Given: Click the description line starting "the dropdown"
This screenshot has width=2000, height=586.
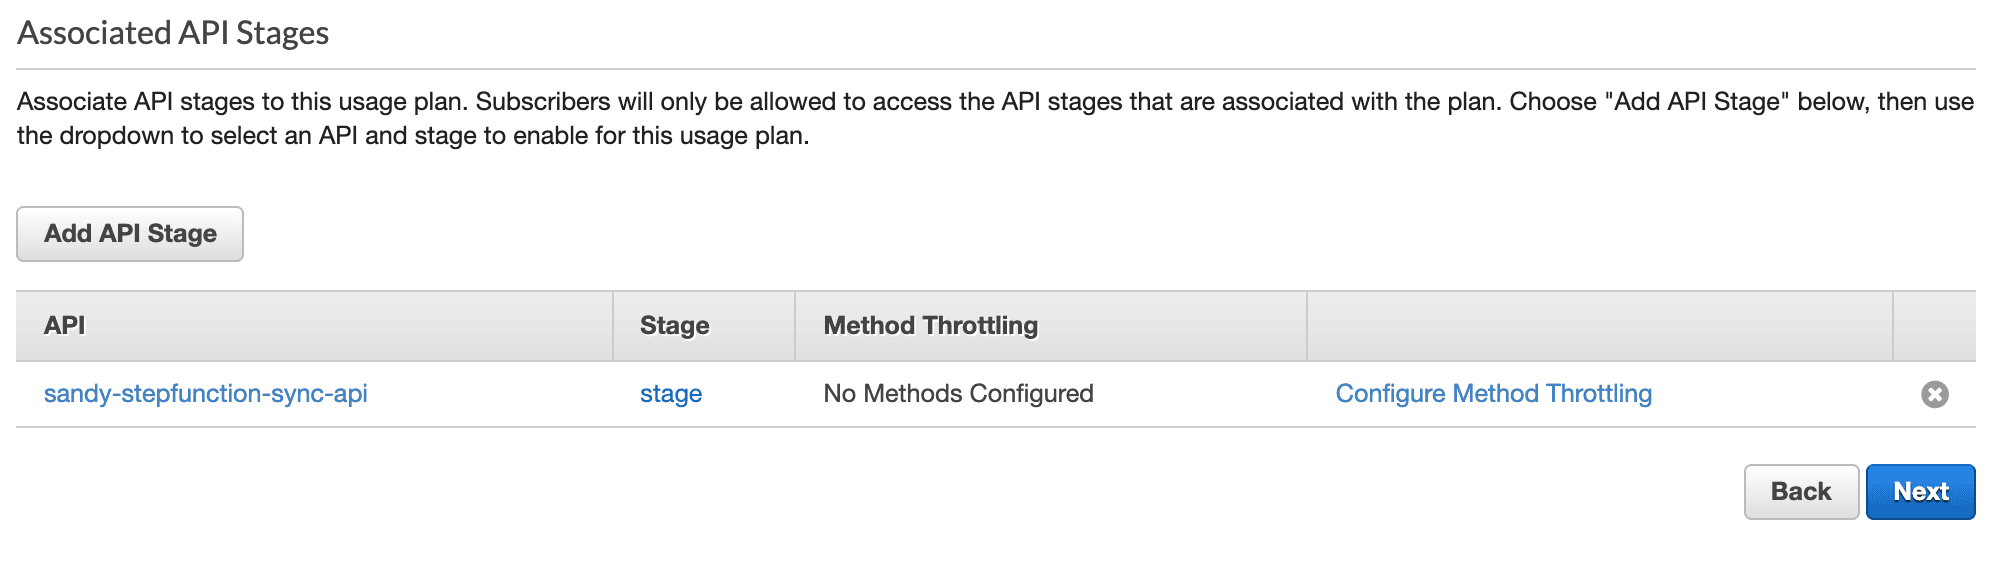Looking at the screenshot, I should pyautogui.click(x=412, y=136).
